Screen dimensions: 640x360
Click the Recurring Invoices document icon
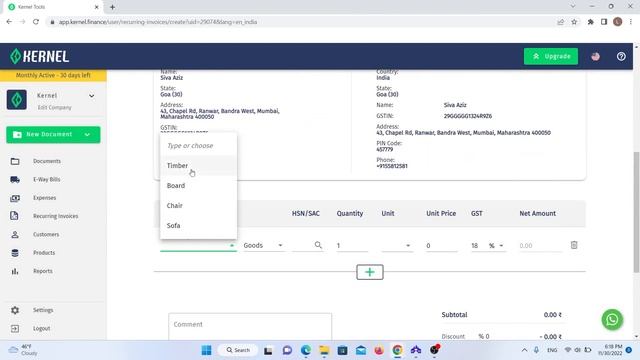(x=15, y=216)
